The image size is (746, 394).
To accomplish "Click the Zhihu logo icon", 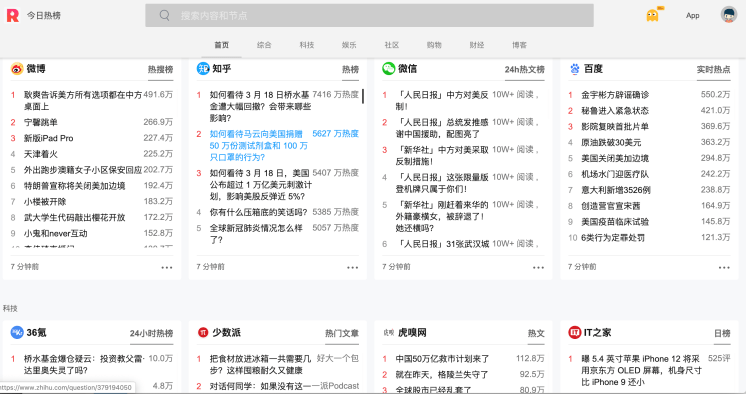I will 203,69.
